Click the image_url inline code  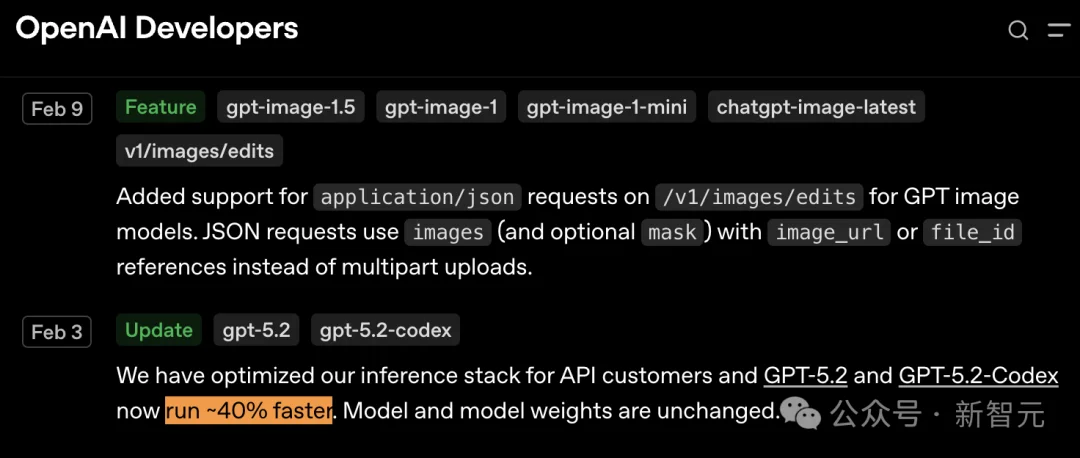(x=830, y=232)
